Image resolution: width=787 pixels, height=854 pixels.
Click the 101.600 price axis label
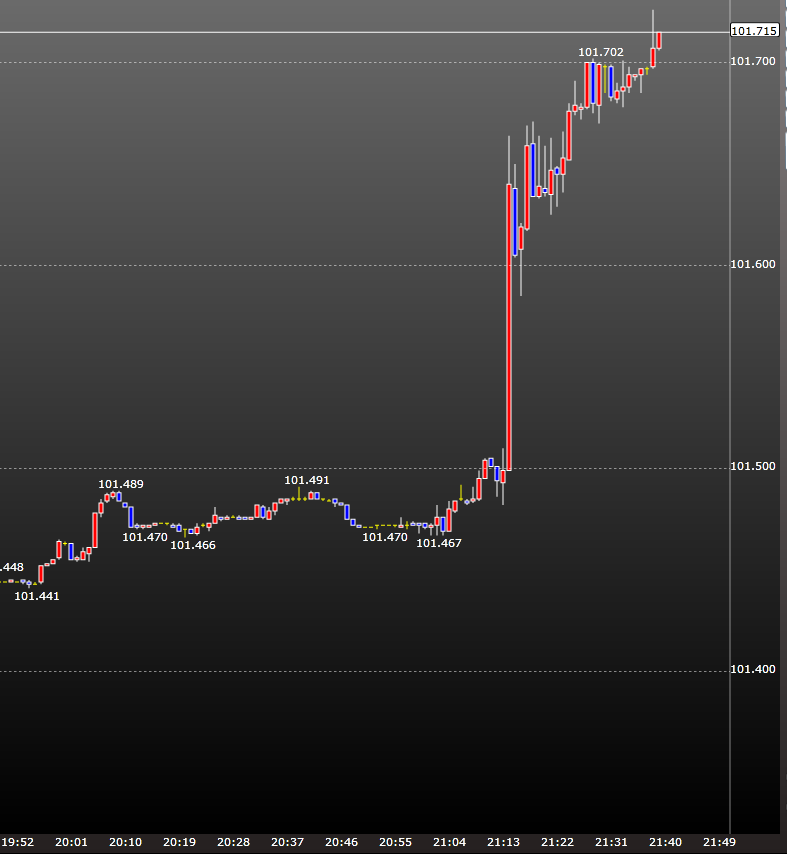pyautogui.click(x=753, y=264)
